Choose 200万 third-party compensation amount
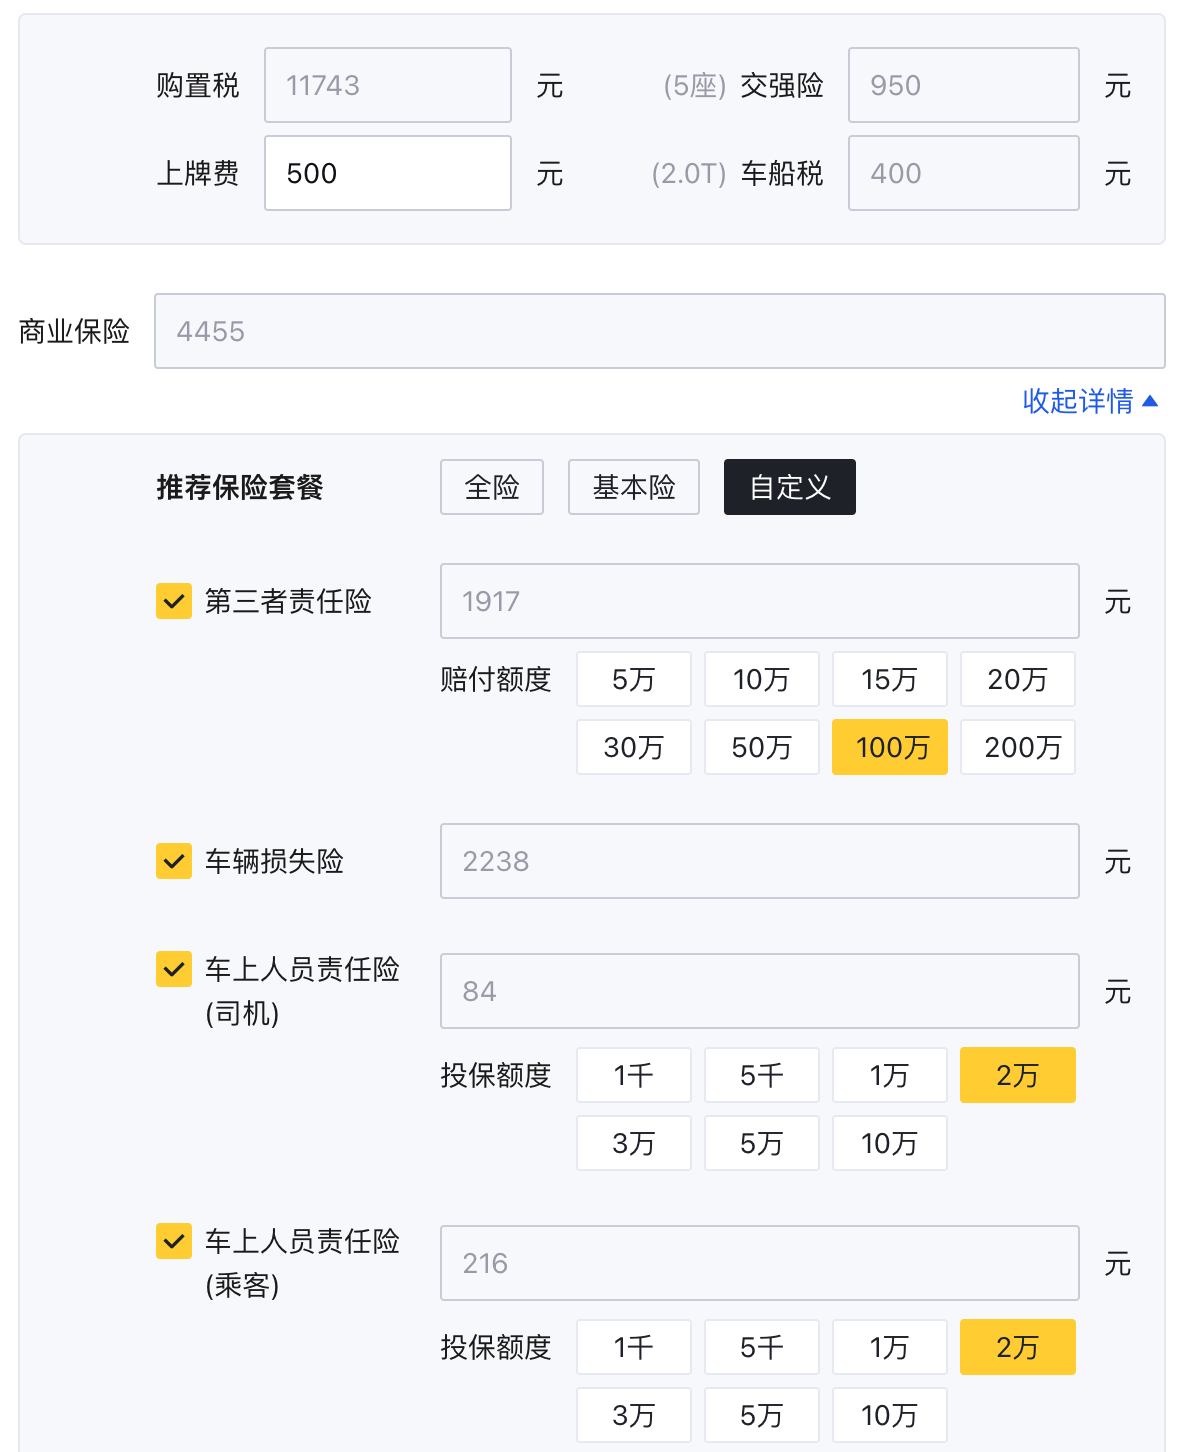1186x1452 pixels. click(1018, 747)
